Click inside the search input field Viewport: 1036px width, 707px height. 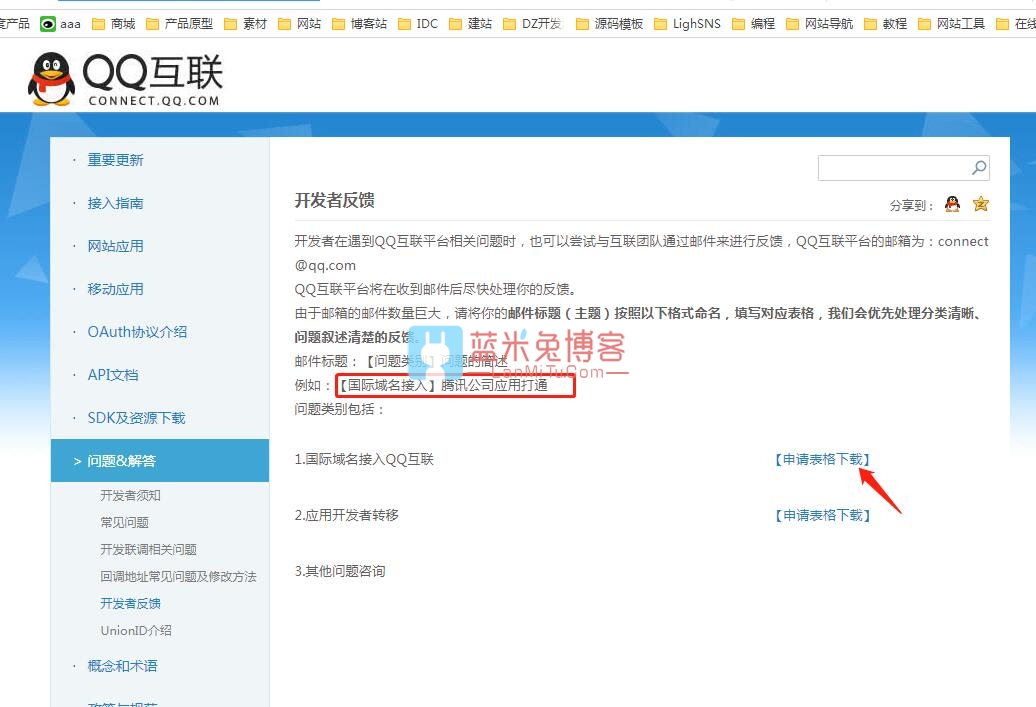(x=894, y=168)
